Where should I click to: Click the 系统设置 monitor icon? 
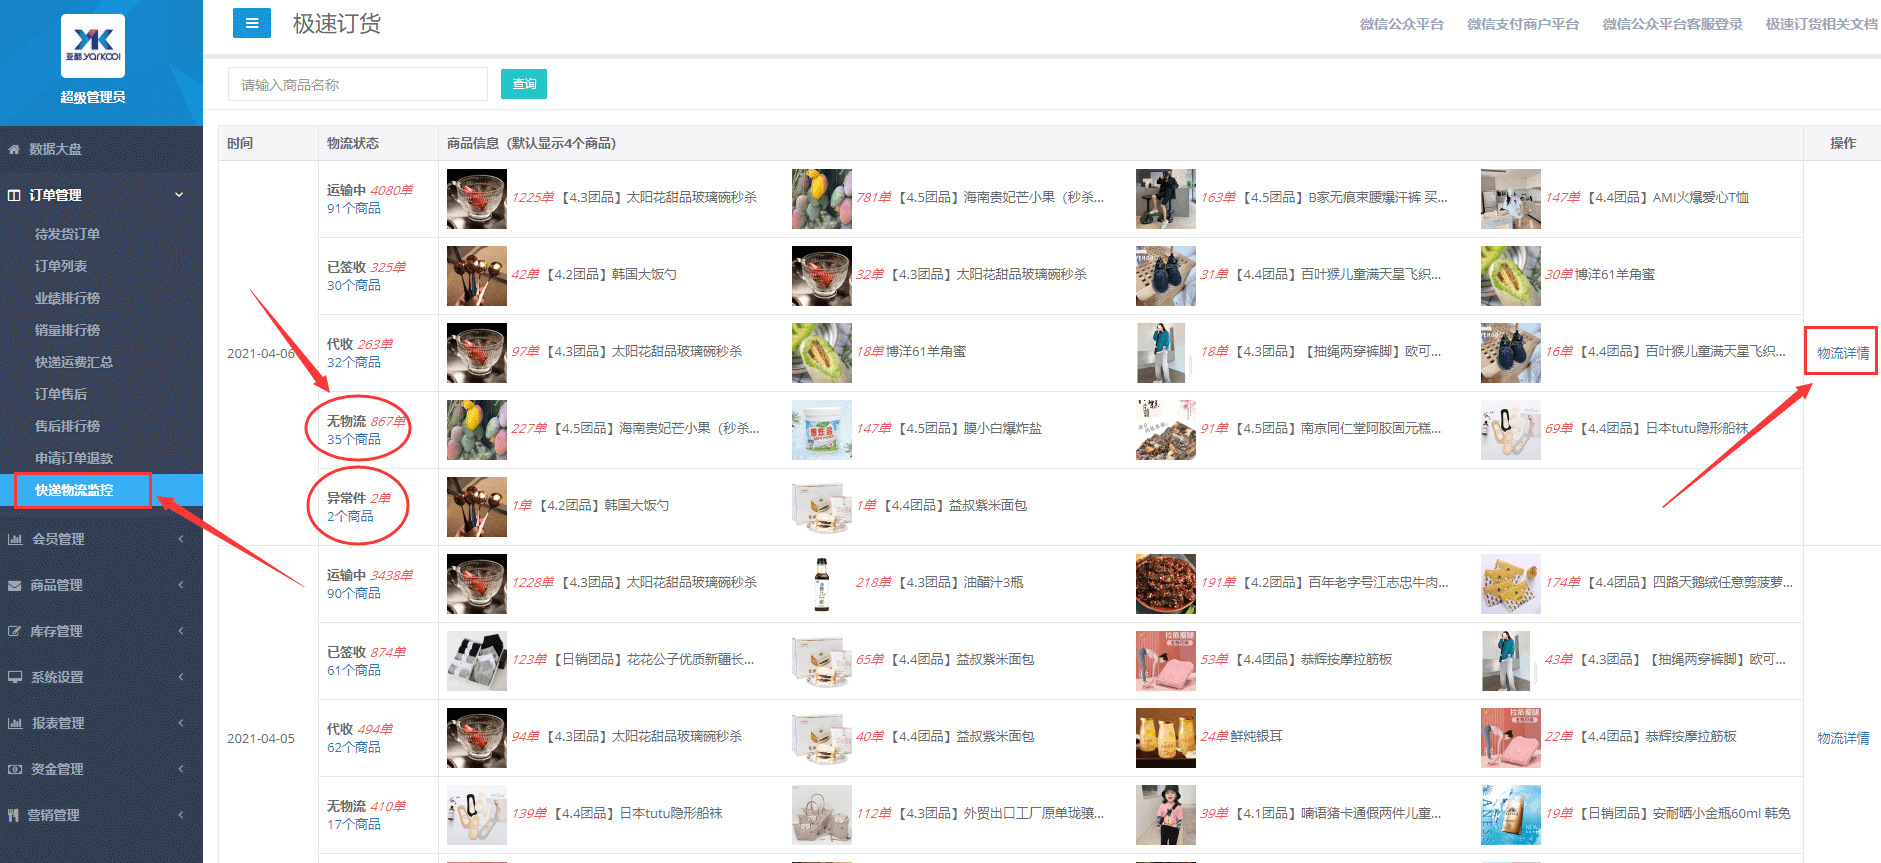pyautogui.click(x=15, y=677)
